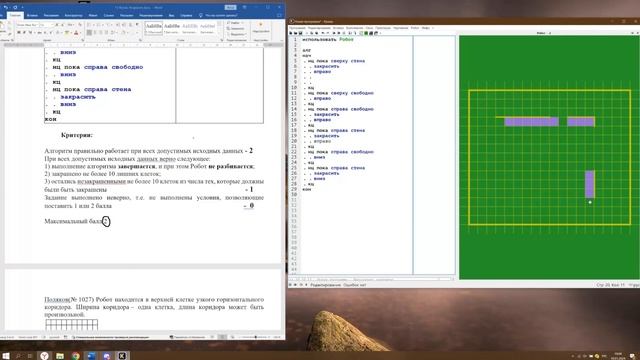Open the font name dropdown in Word
Screen dimensions: 640x360
pyautogui.click(x=37, y=24)
